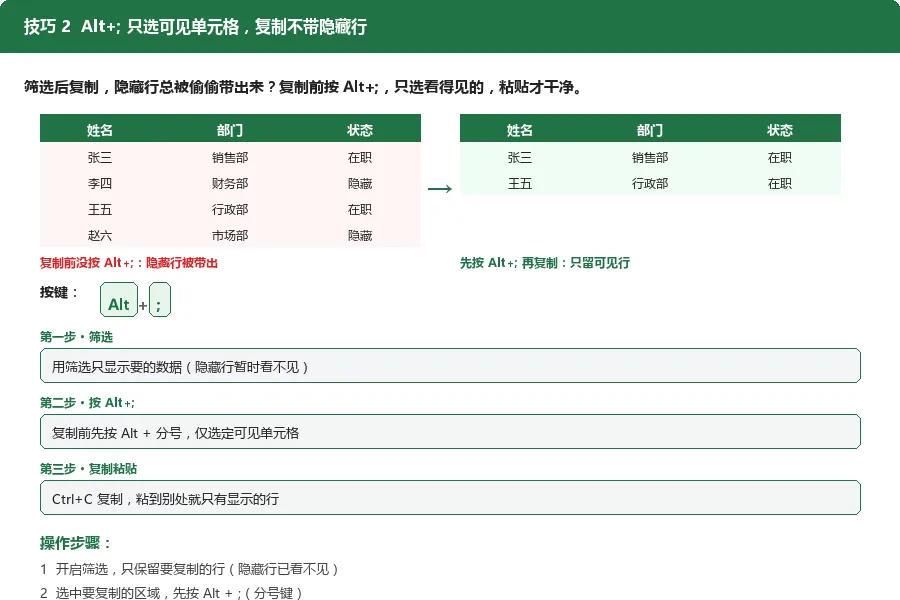900x600 pixels.
Task: Click the green arrow between tables
Action: (440, 189)
